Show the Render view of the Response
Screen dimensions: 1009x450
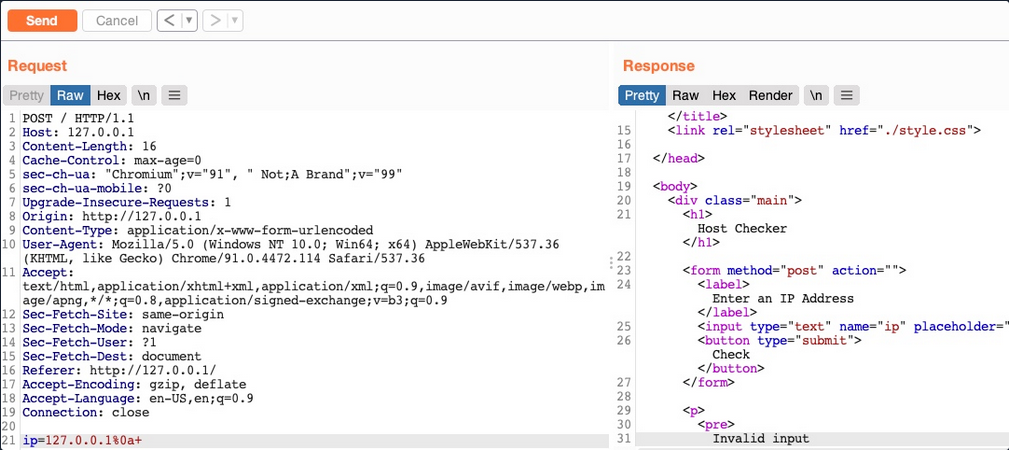(770, 96)
